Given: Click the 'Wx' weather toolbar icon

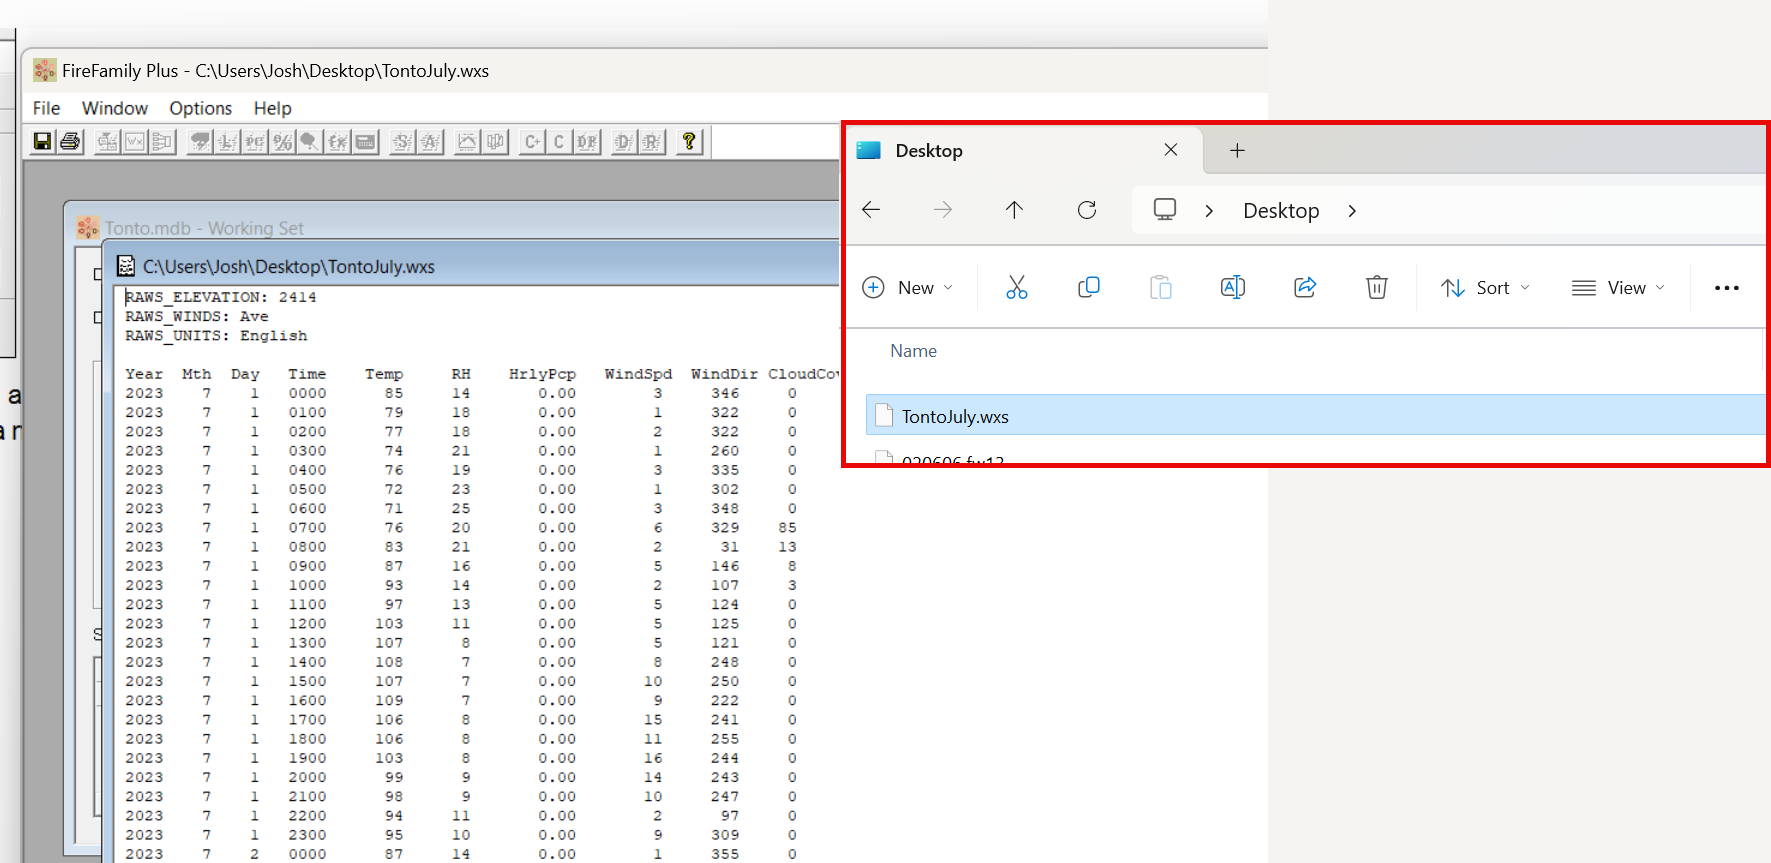Looking at the screenshot, I should click(135, 141).
